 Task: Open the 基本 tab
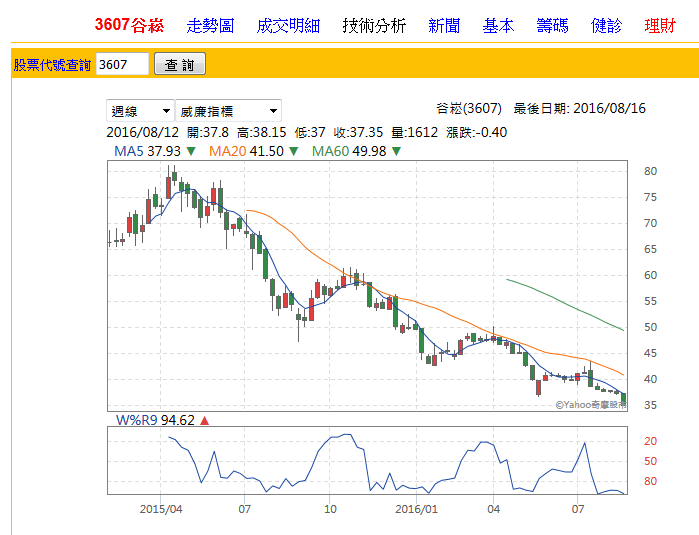(x=498, y=25)
